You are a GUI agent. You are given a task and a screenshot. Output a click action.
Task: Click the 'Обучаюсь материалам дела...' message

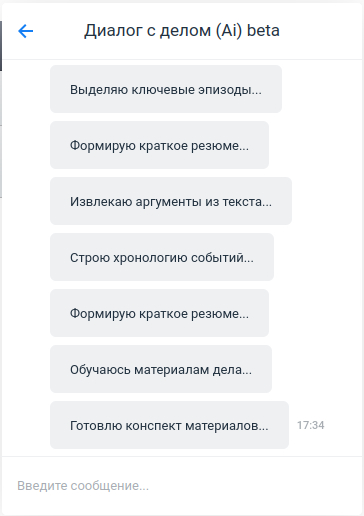(x=161, y=369)
